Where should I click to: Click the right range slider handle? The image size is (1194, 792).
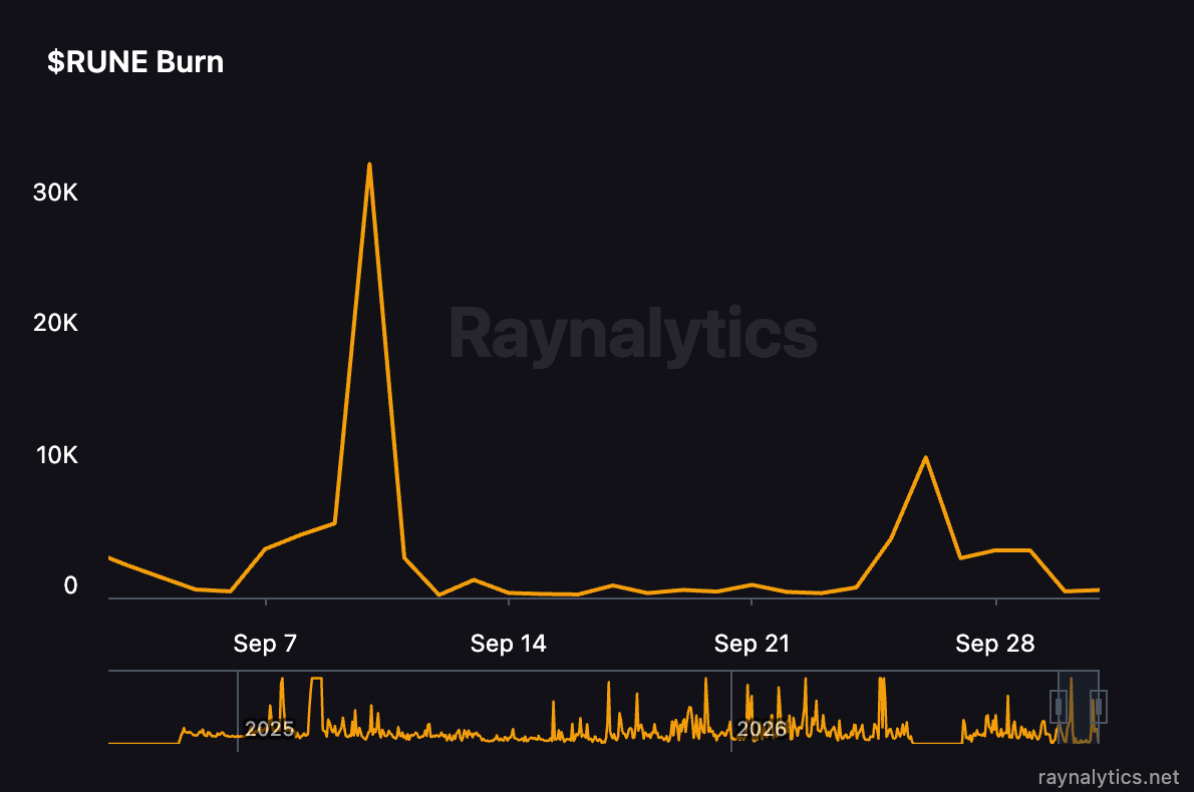(x=1098, y=707)
